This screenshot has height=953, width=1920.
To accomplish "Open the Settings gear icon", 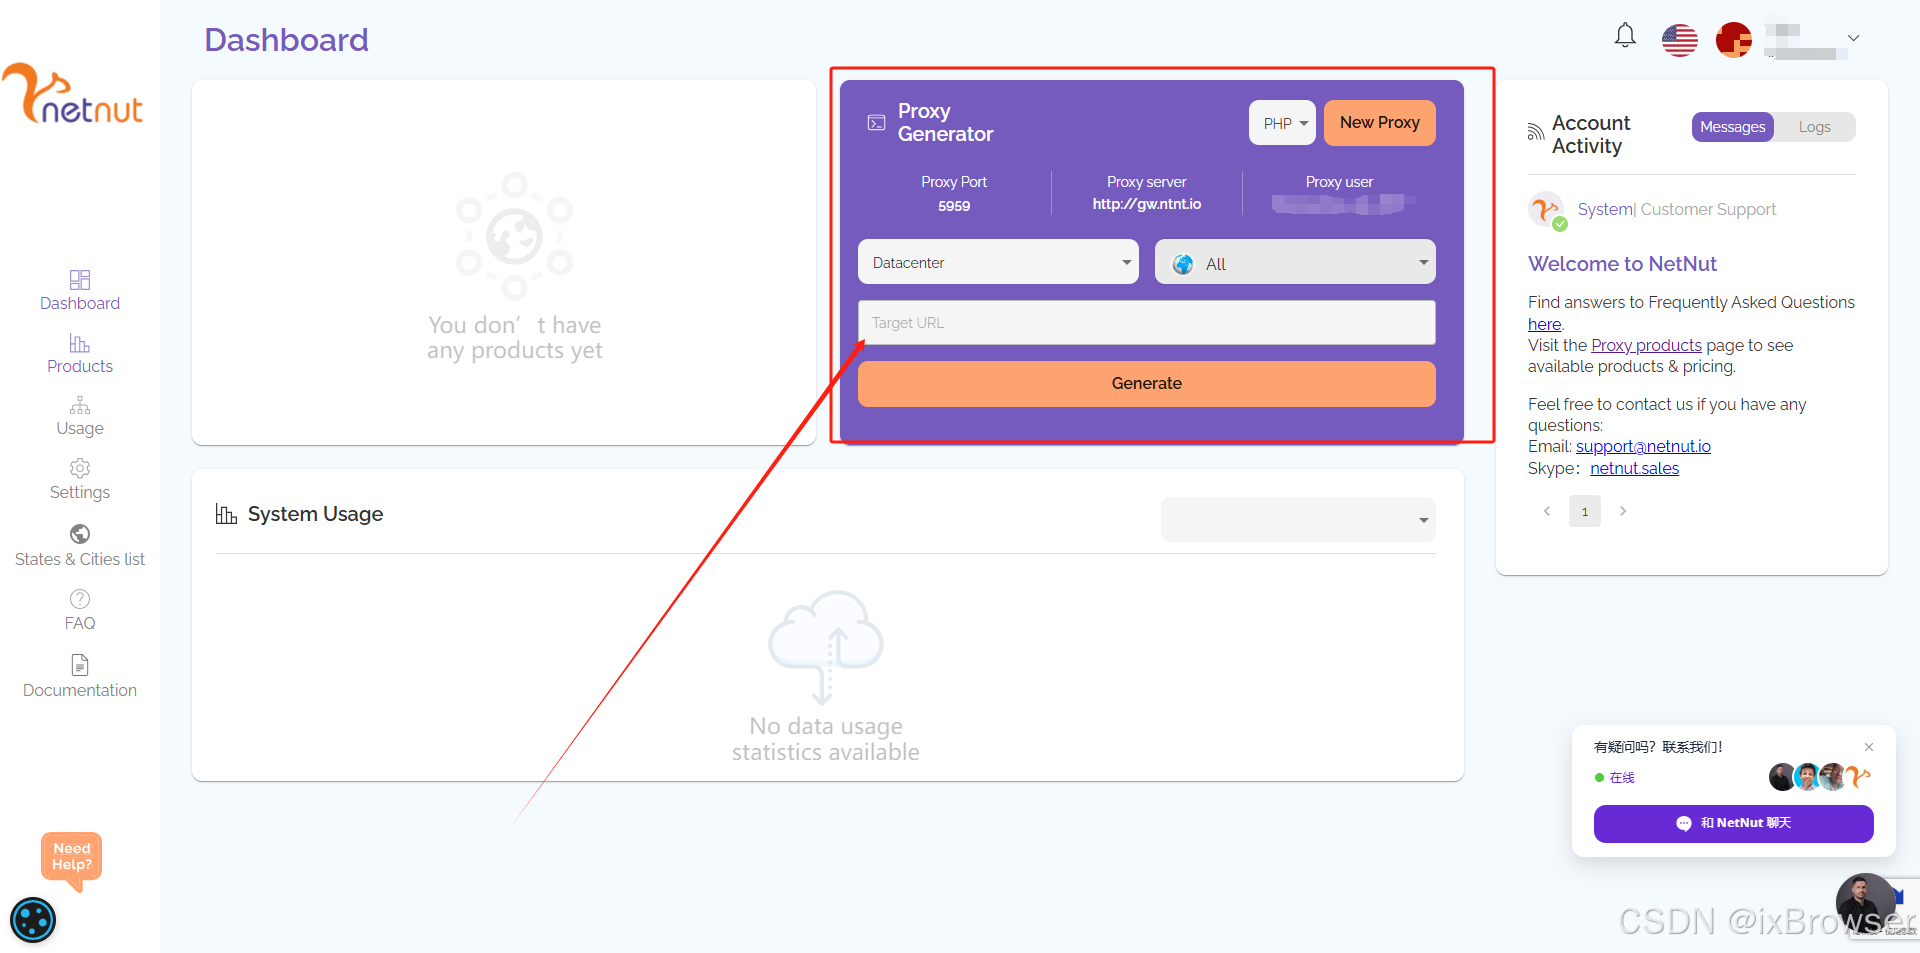I will point(80,468).
